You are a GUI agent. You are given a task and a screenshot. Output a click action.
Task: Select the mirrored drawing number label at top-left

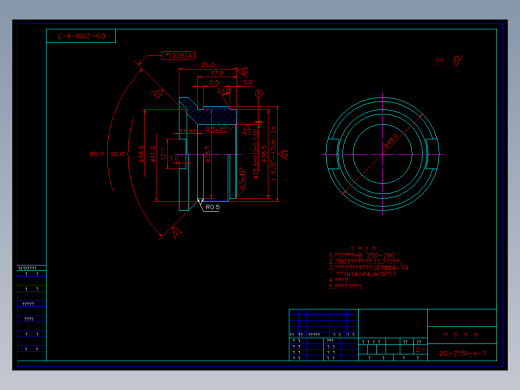(x=82, y=36)
